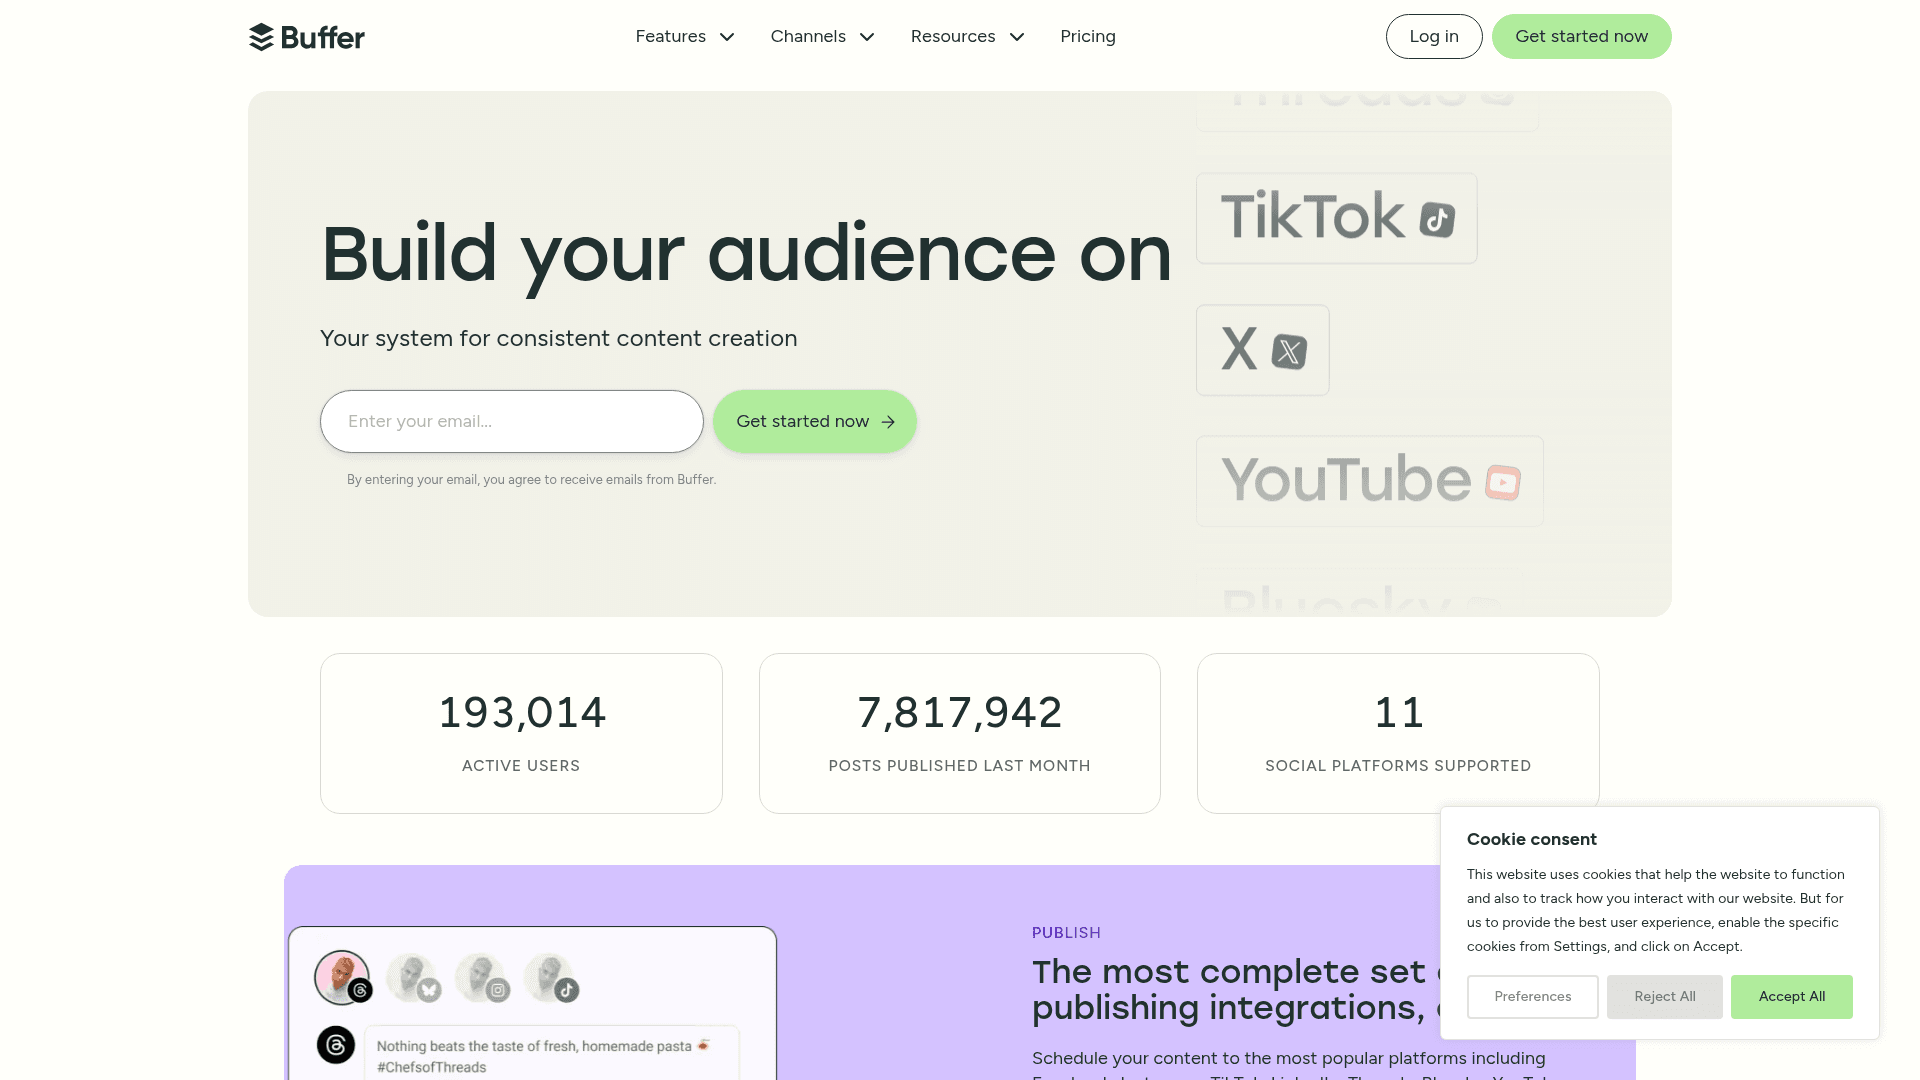Click the Log in button
The image size is (1920, 1080).
(x=1434, y=37)
